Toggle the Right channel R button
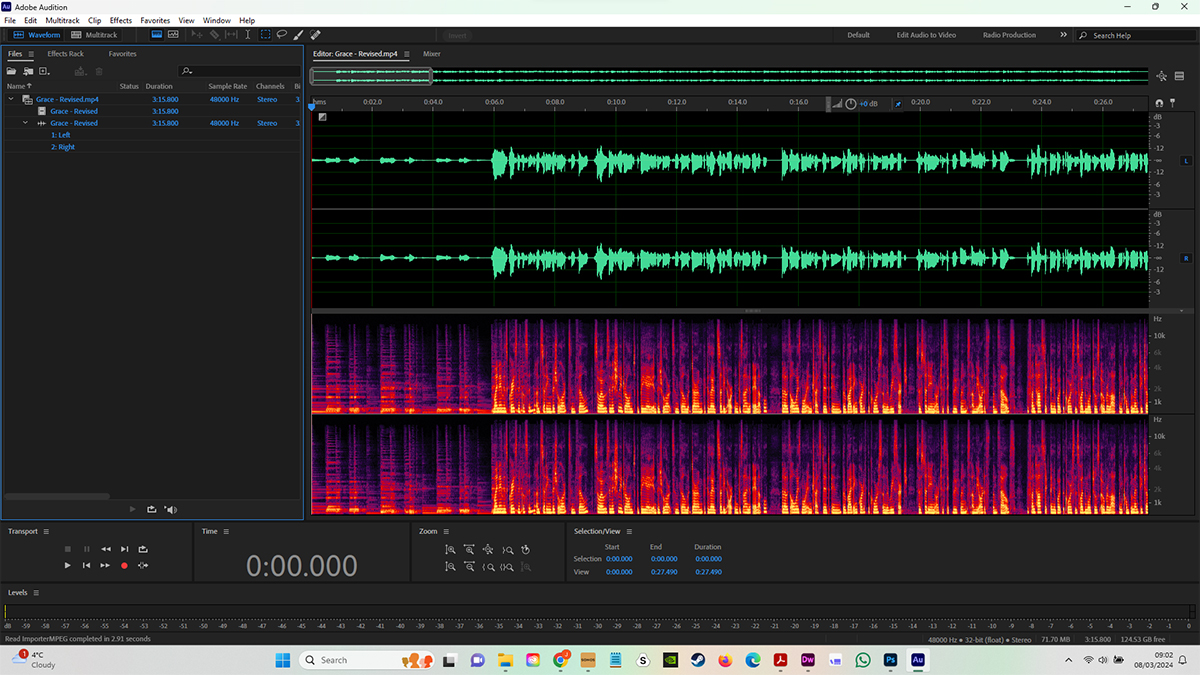The height and width of the screenshot is (675, 1200). (x=1187, y=258)
